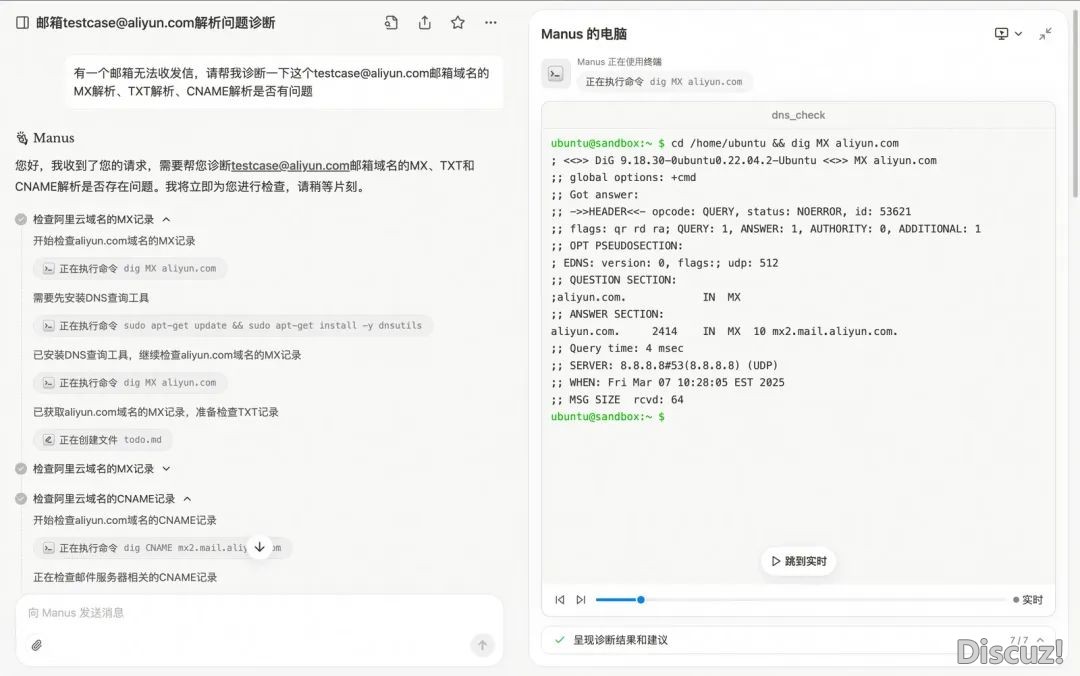Screen dimensions: 1080x676
Task: Open the 'dig CNAME mx2.mail.aliyun' command chip
Action: coord(162,548)
